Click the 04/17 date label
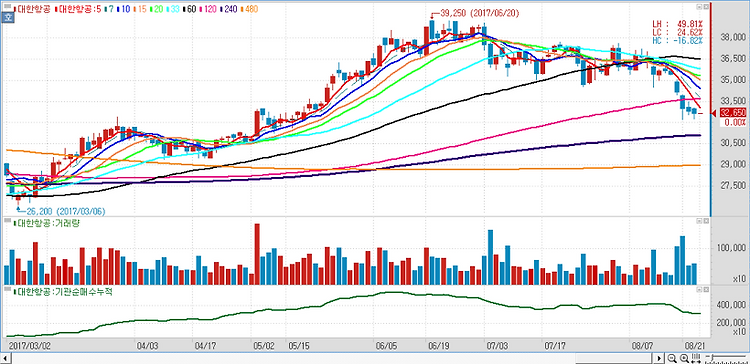This screenshot has height=364, width=750. 206,345
